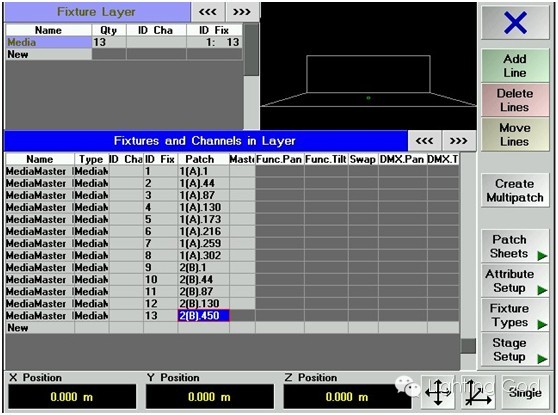Click Create Multipatch button
This screenshot has height=415, width=558.
pyautogui.click(x=515, y=190)
